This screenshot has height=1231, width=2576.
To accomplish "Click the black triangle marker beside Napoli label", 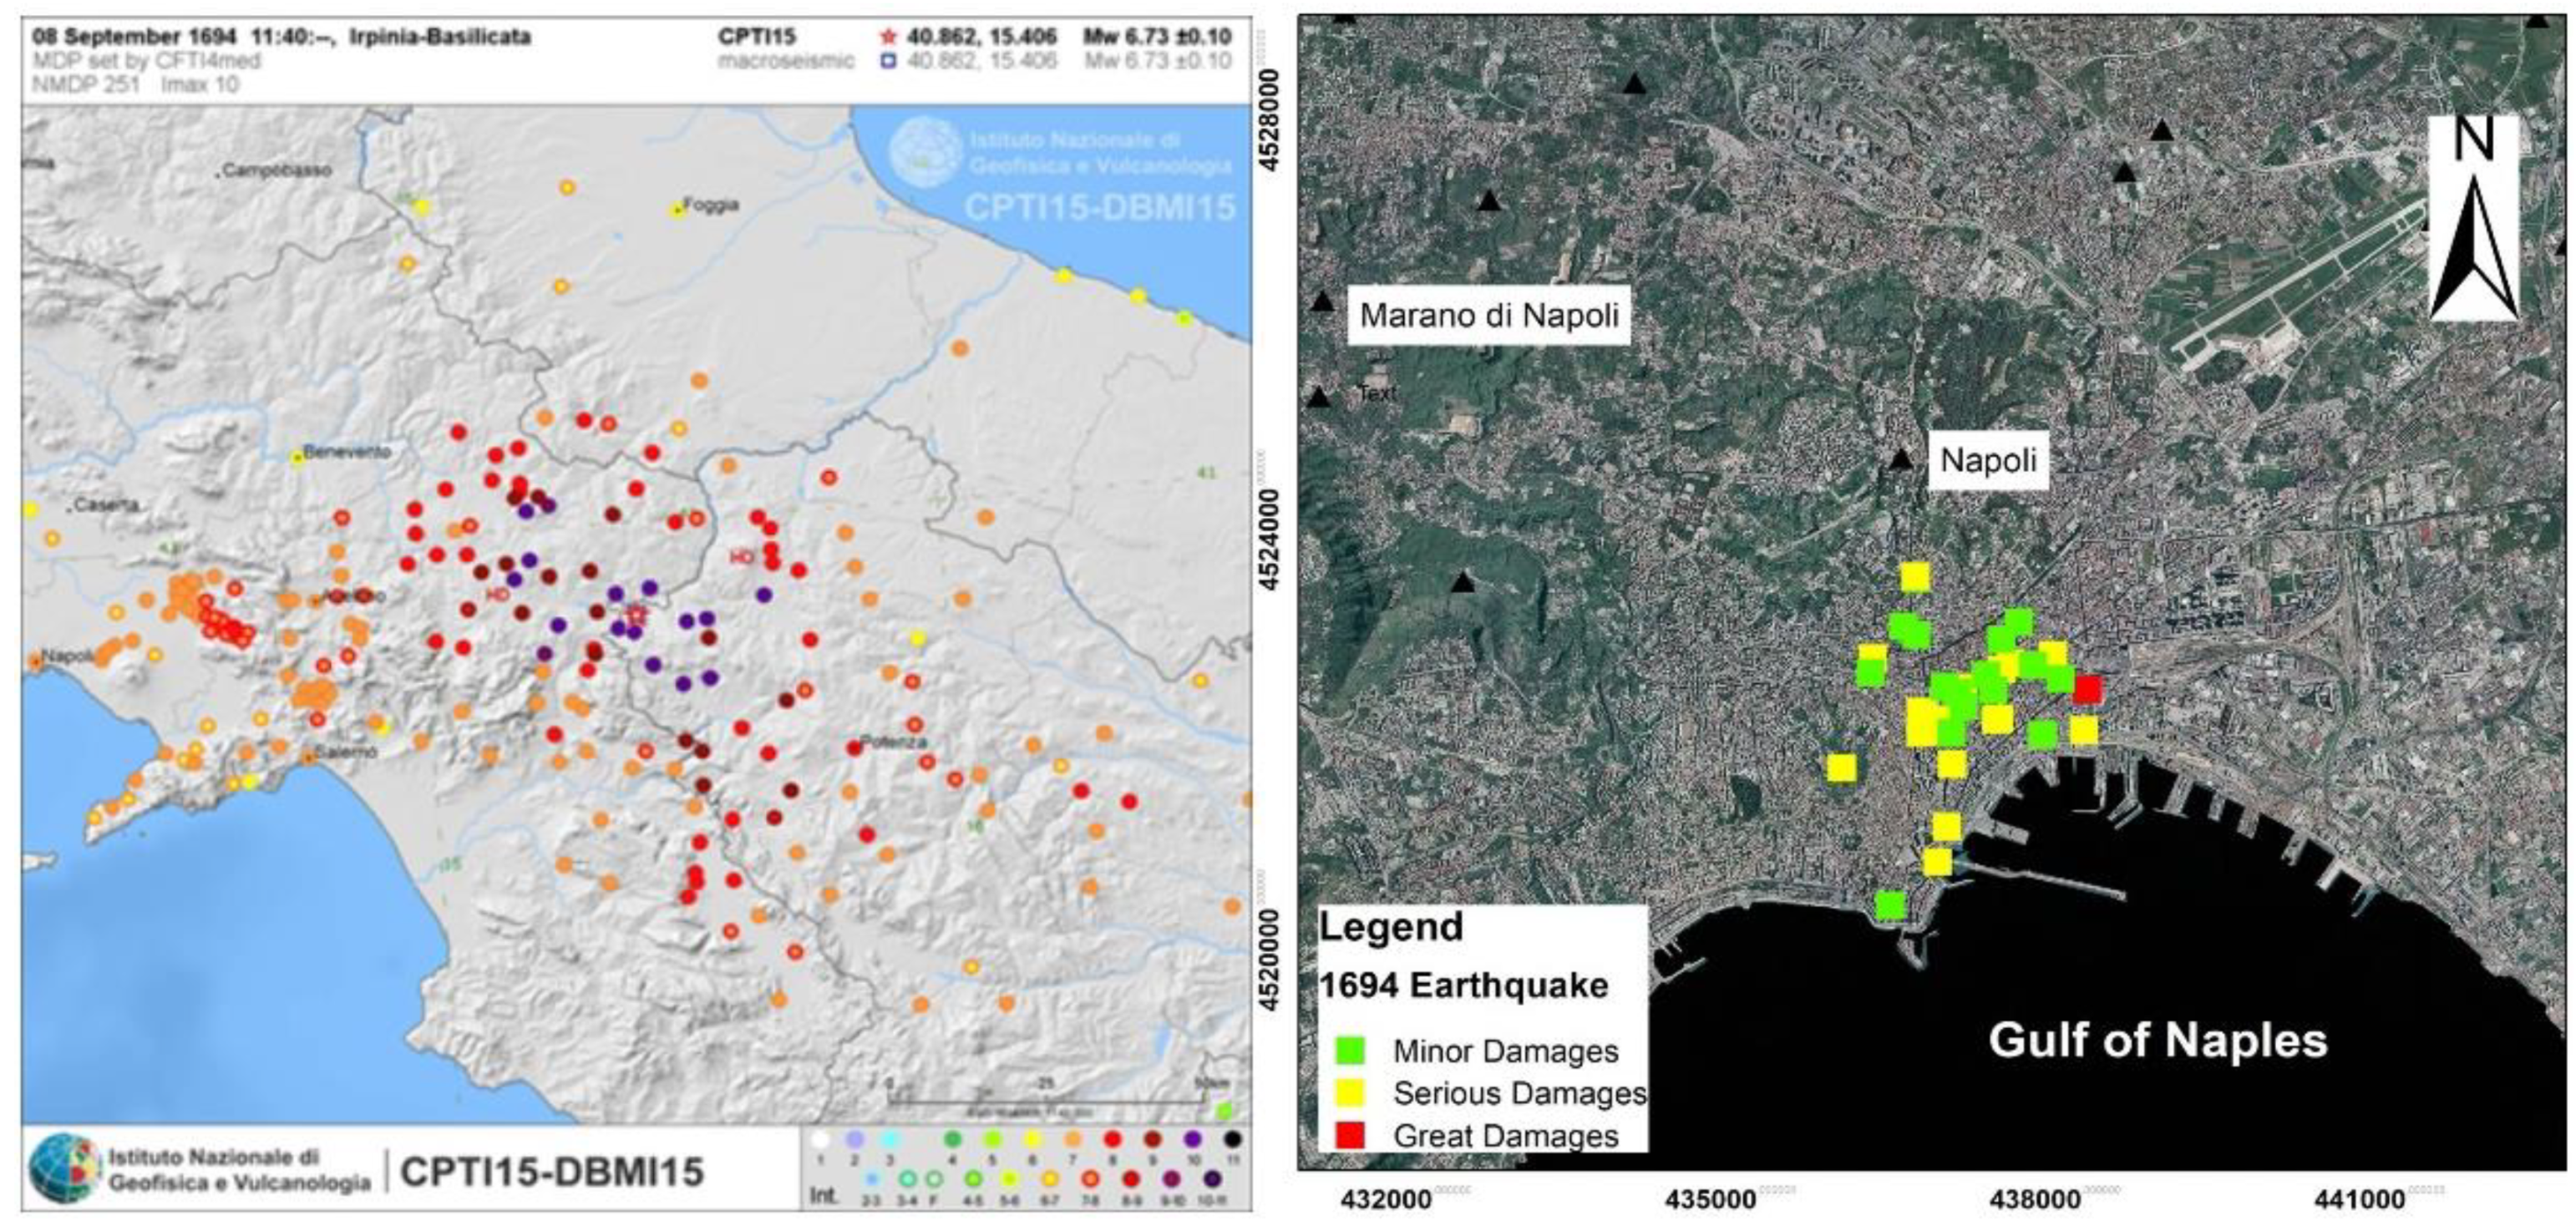I will point(1901,459).
